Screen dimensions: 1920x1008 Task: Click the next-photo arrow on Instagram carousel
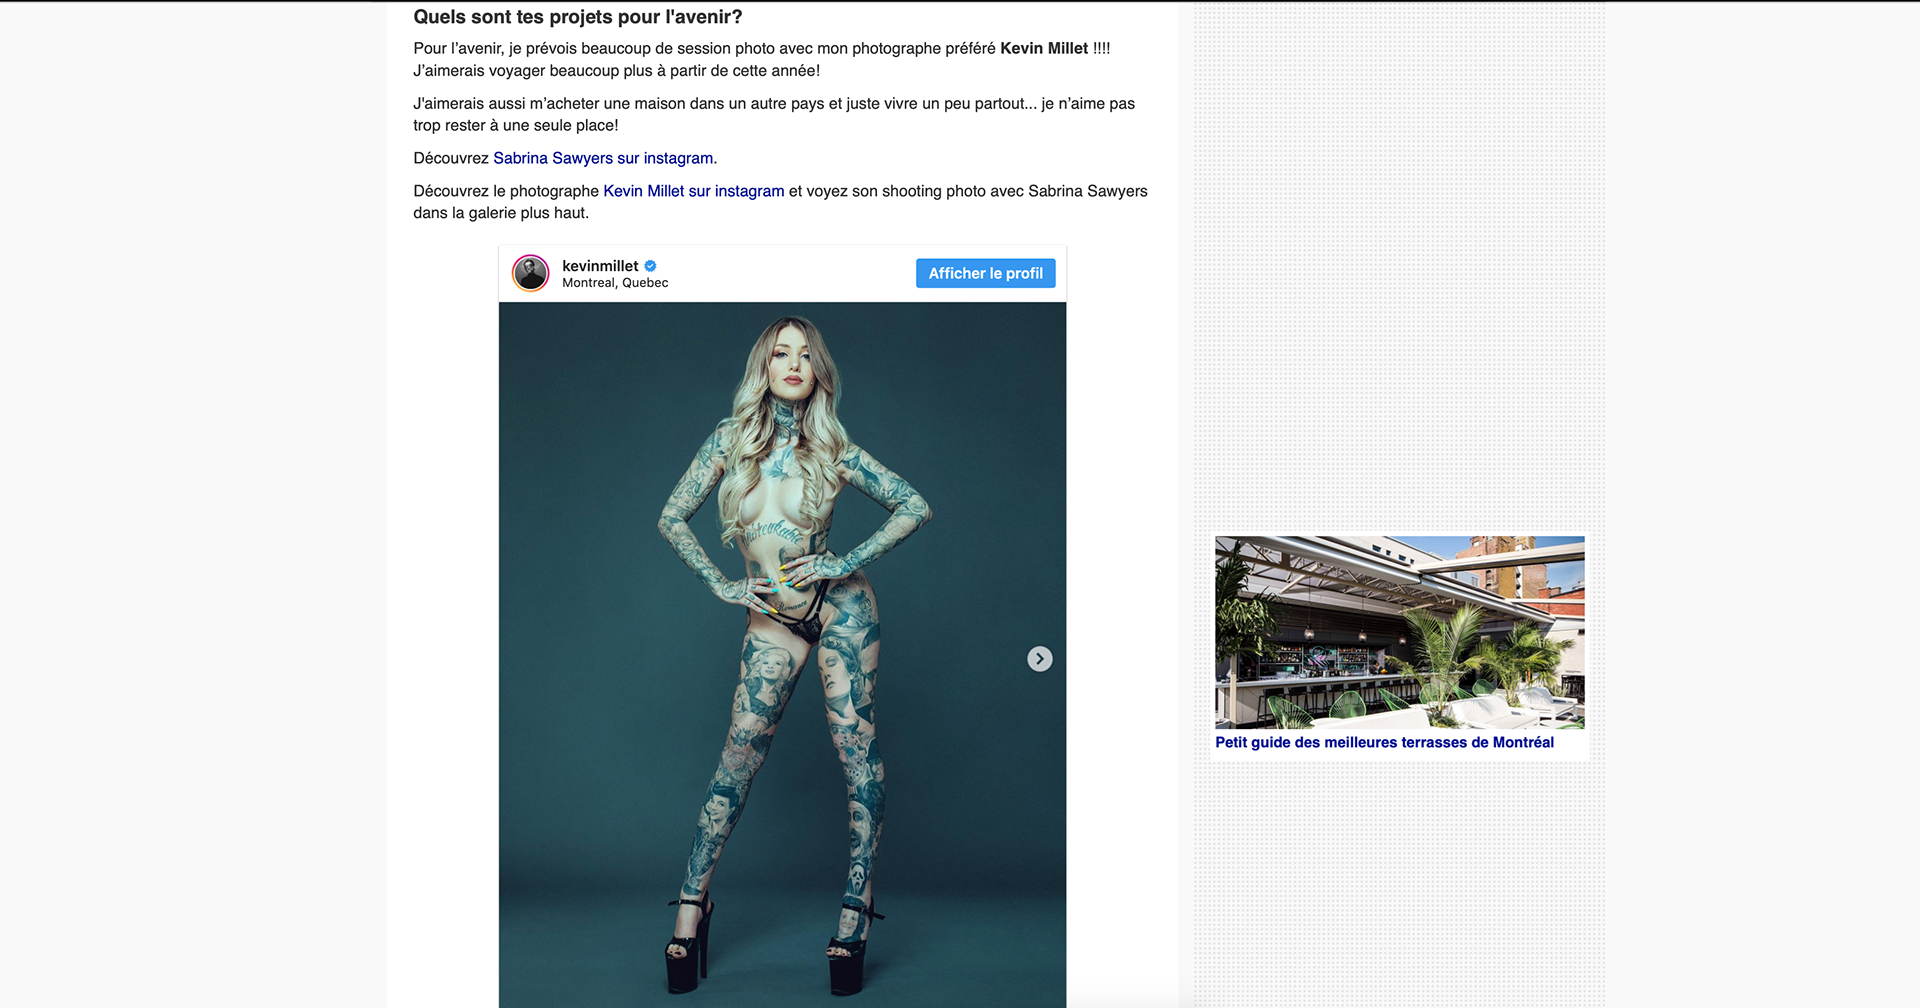coord(1040,659)
